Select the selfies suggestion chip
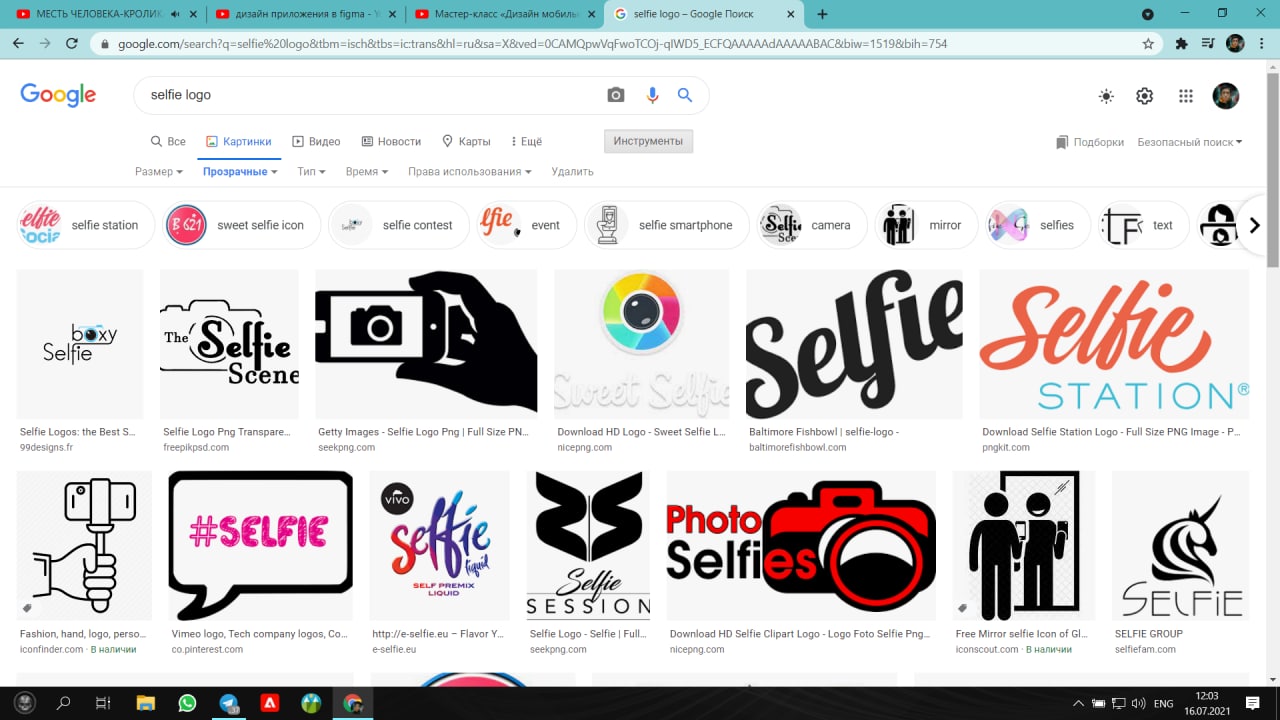Image resolution: width=1280 pixels, height=720 pixels. pos(1039,225)
